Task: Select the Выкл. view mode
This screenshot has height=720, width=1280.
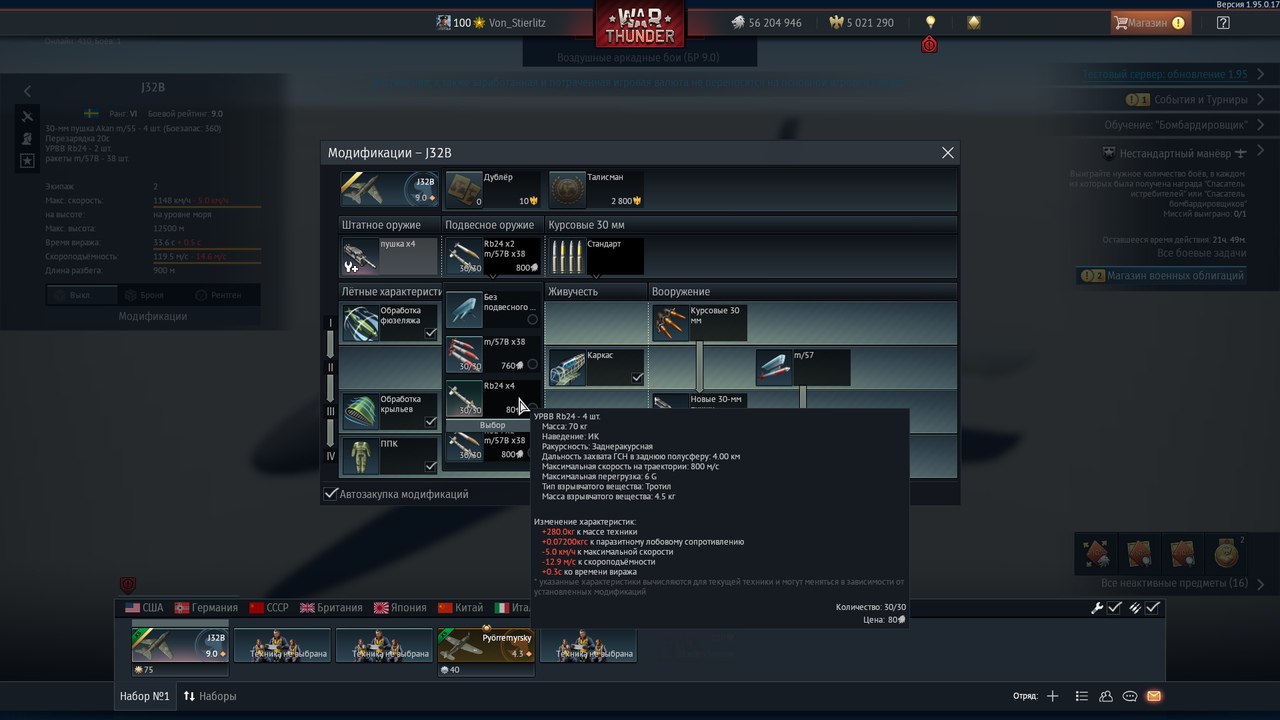Action: tap(81, 295)
